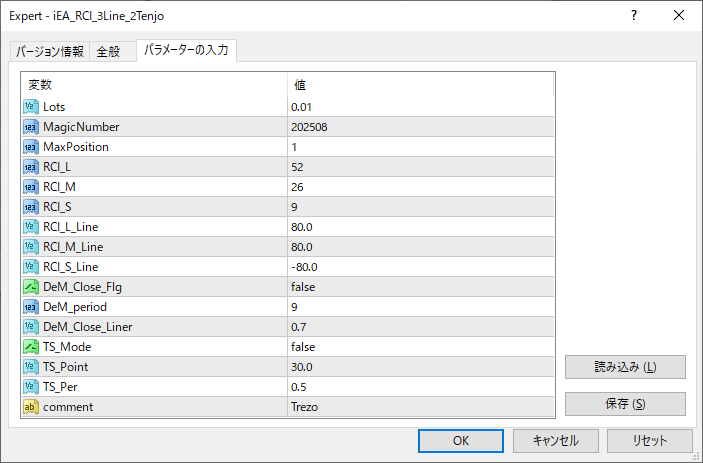
Task: Click the DeM_Close_Flg boolean type icon
Action: (x=31, y=286)
